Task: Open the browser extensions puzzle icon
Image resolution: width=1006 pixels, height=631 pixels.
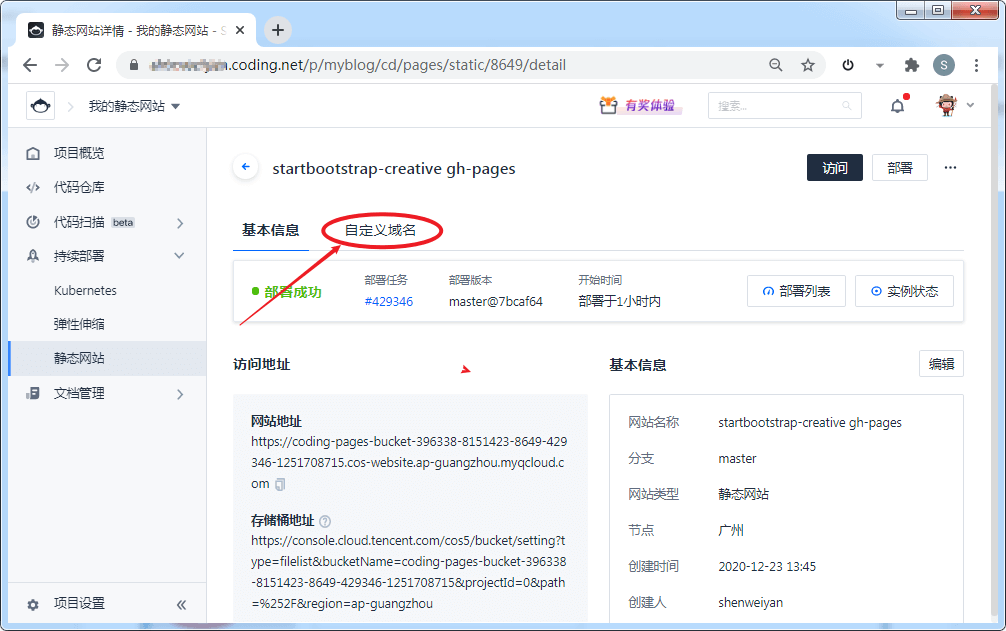Action: point(912,65)
